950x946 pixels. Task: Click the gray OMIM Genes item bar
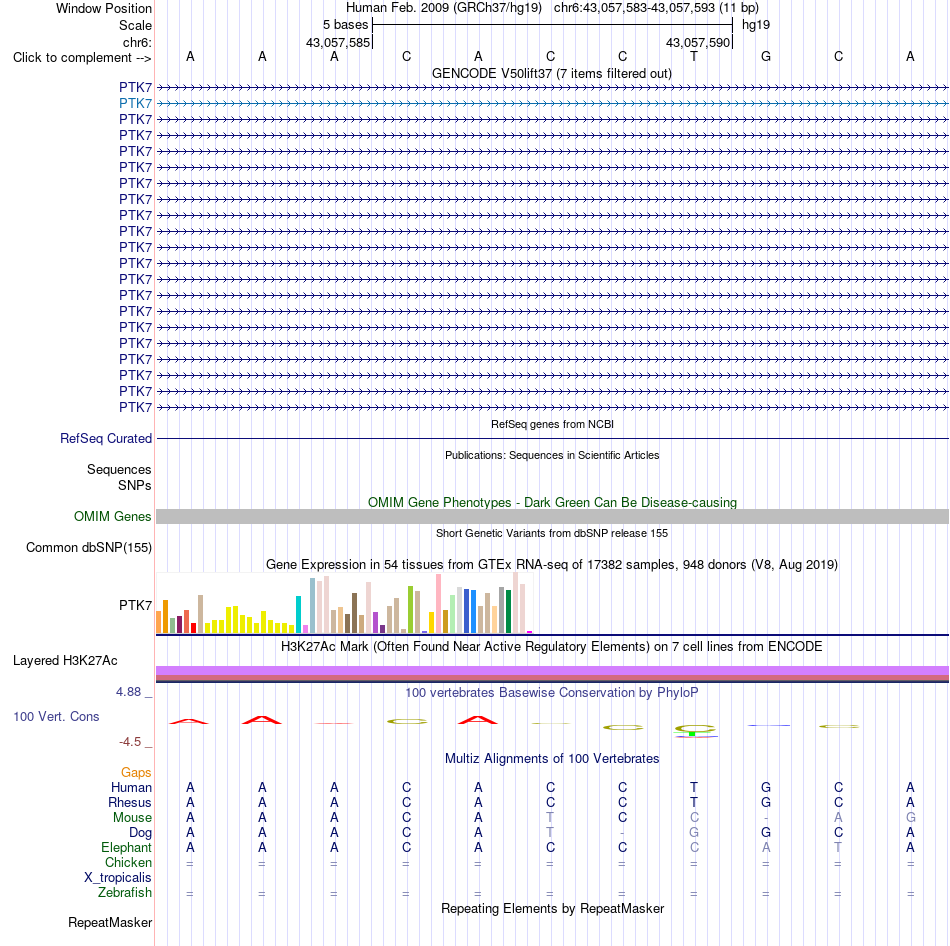pyautogui.click(x=552, y=516)
